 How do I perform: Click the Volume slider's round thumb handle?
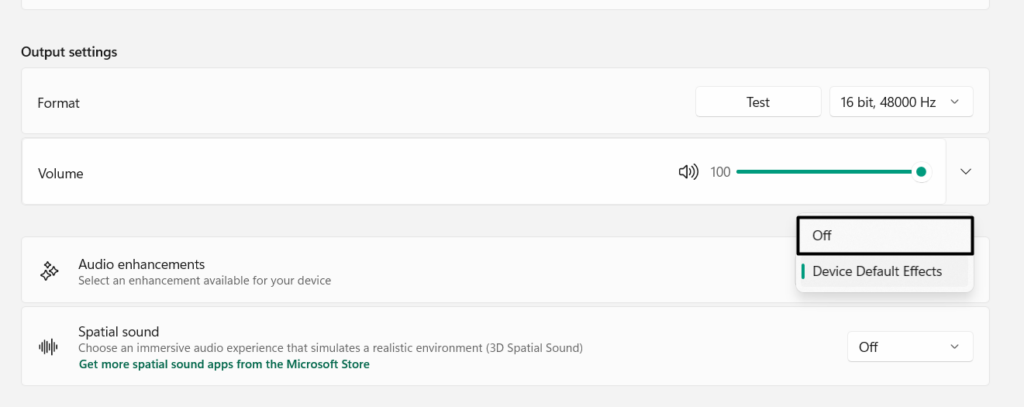point(921,172)
